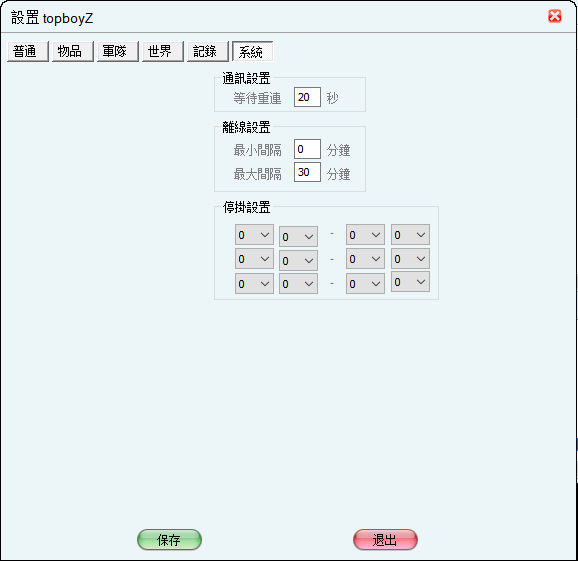The width and height of the screenshot is (578, 561).
Task: Go to the 世界 tab
Action: 163,51
